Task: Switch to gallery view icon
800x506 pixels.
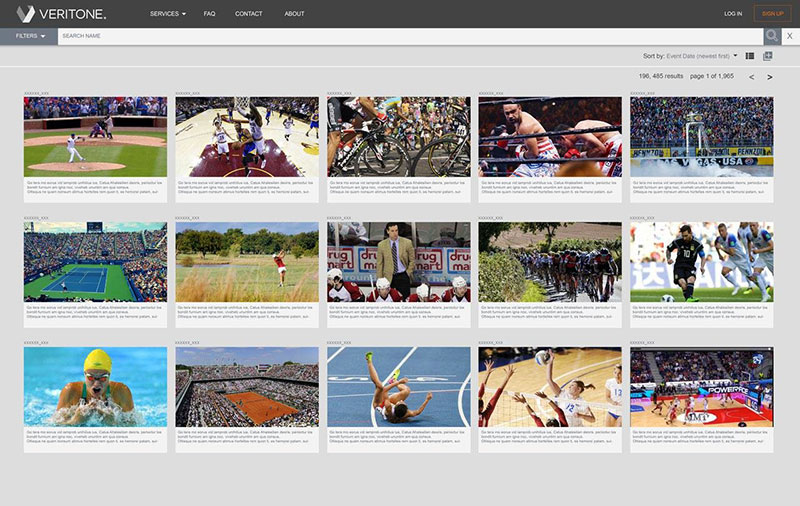Action: click(768, 56)
